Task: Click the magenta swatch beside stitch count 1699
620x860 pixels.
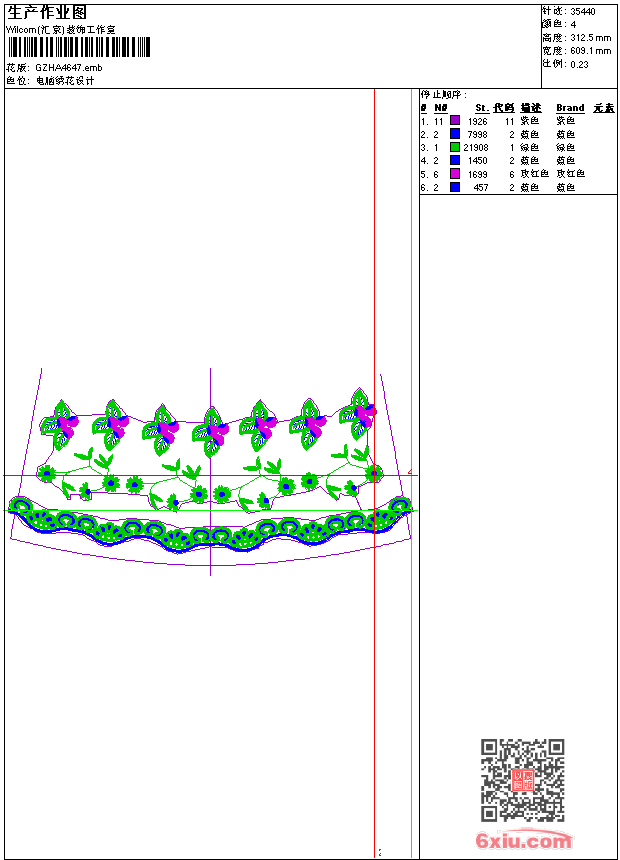Action: tap(455, 174)
